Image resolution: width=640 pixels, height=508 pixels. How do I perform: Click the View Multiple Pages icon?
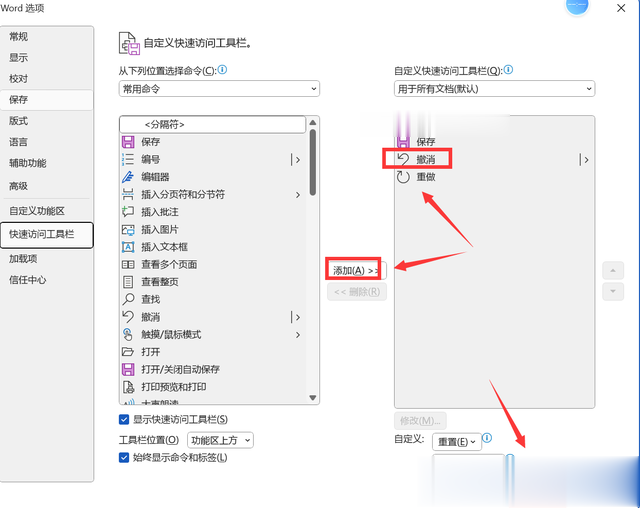(128, 264)
